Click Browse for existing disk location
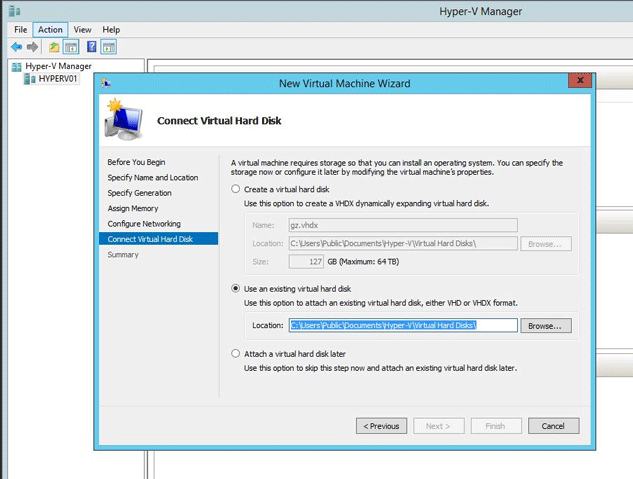 coord(547,326)
